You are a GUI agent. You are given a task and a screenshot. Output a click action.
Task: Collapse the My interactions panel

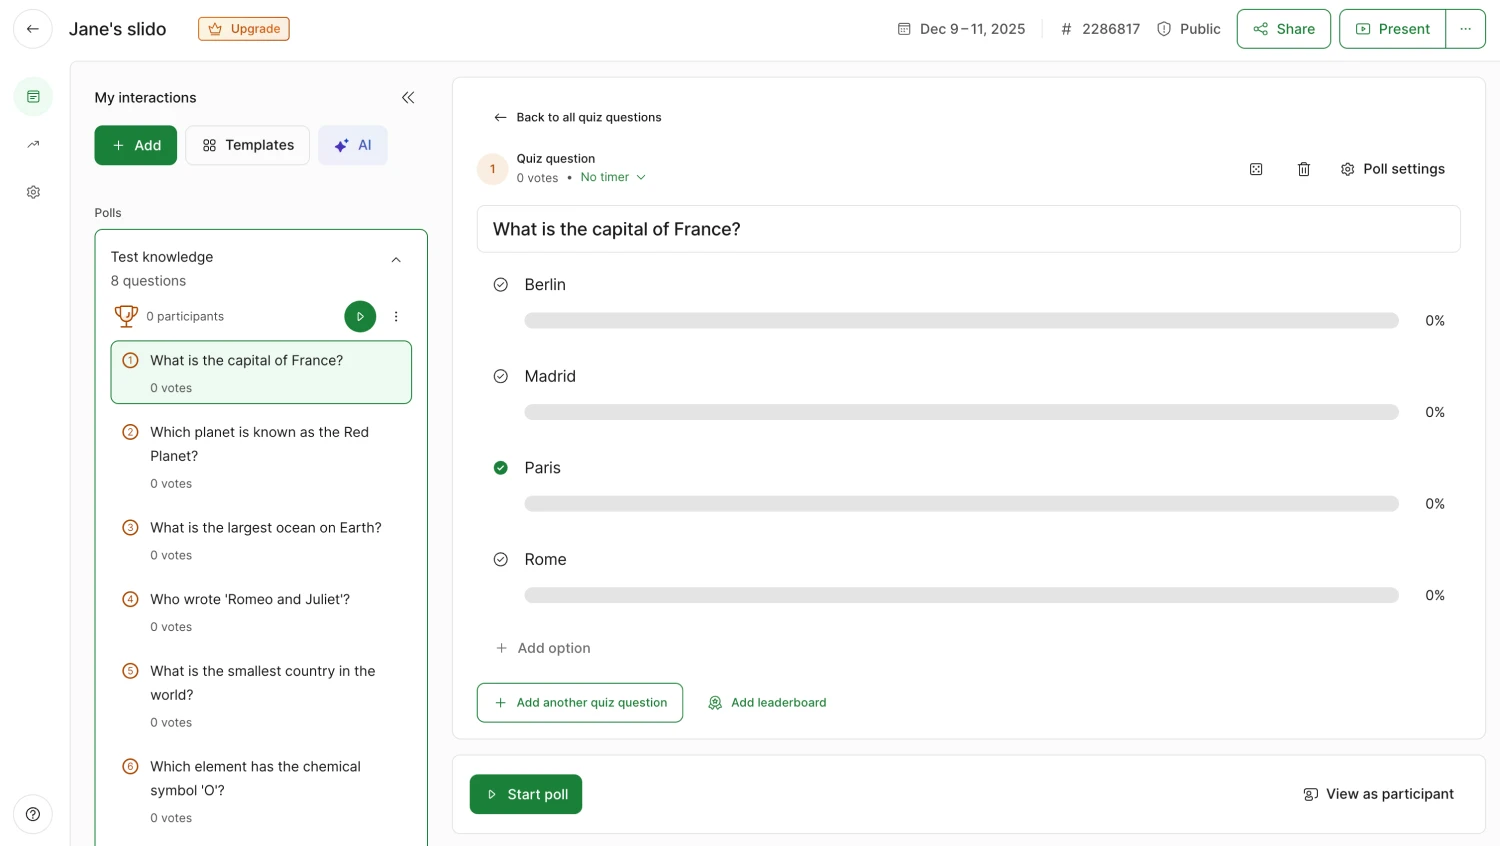click(x=408, y=97)
